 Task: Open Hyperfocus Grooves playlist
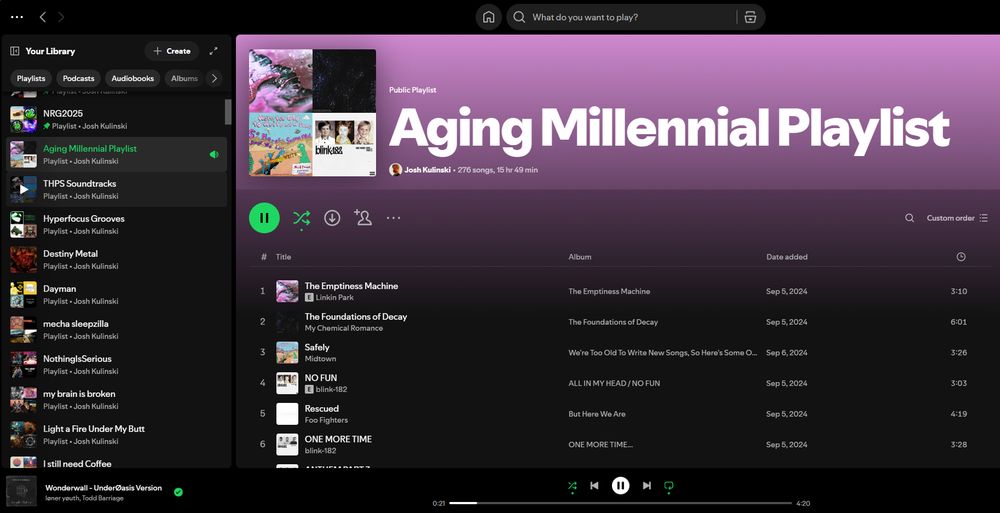[116, 225]
